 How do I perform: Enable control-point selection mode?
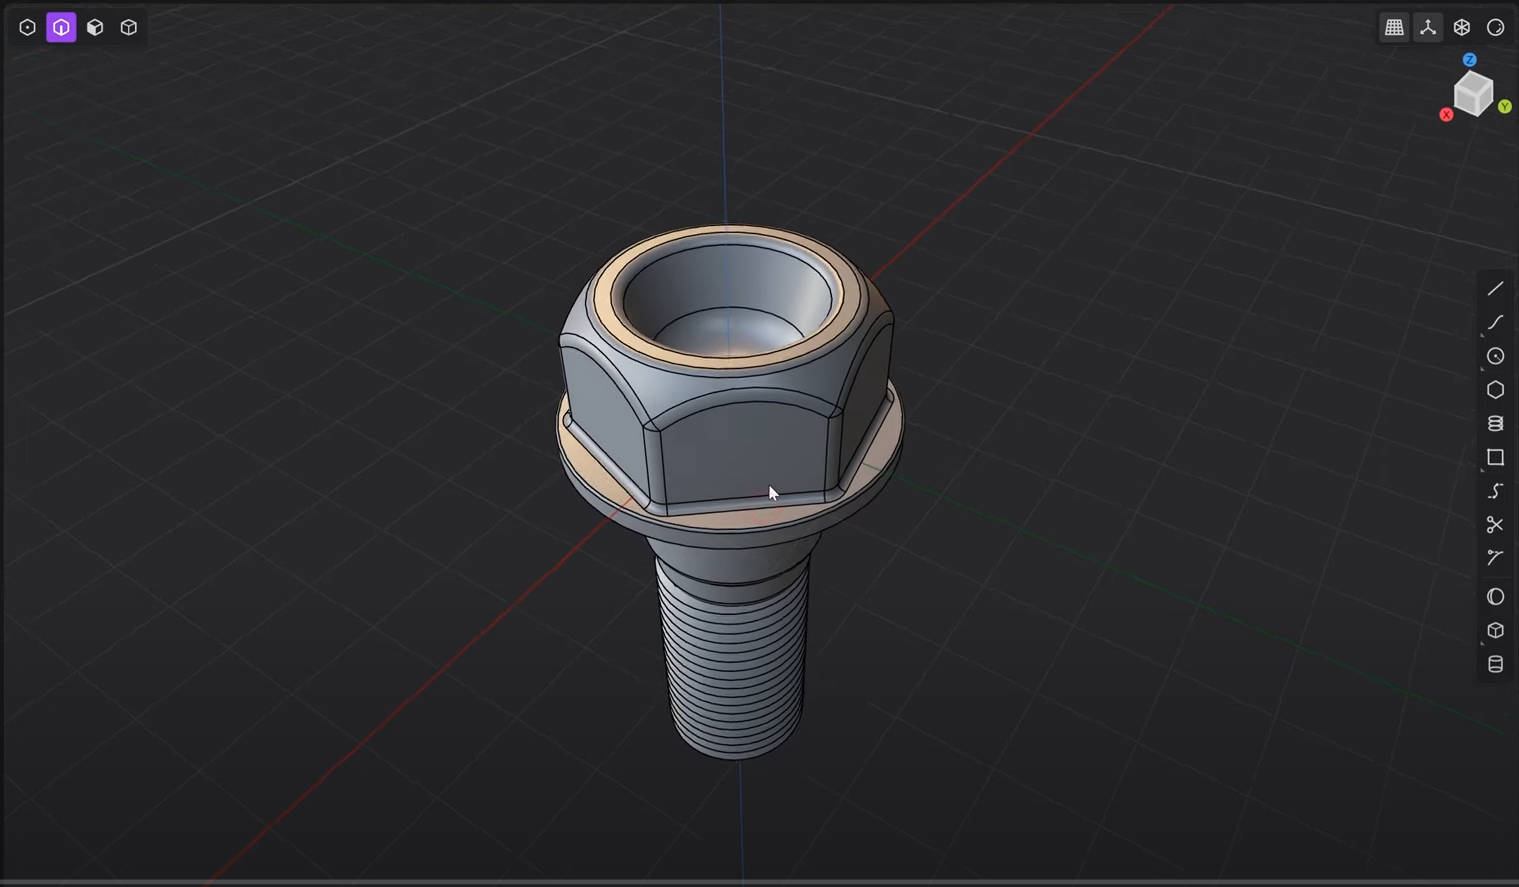click(x=27, y=27)
